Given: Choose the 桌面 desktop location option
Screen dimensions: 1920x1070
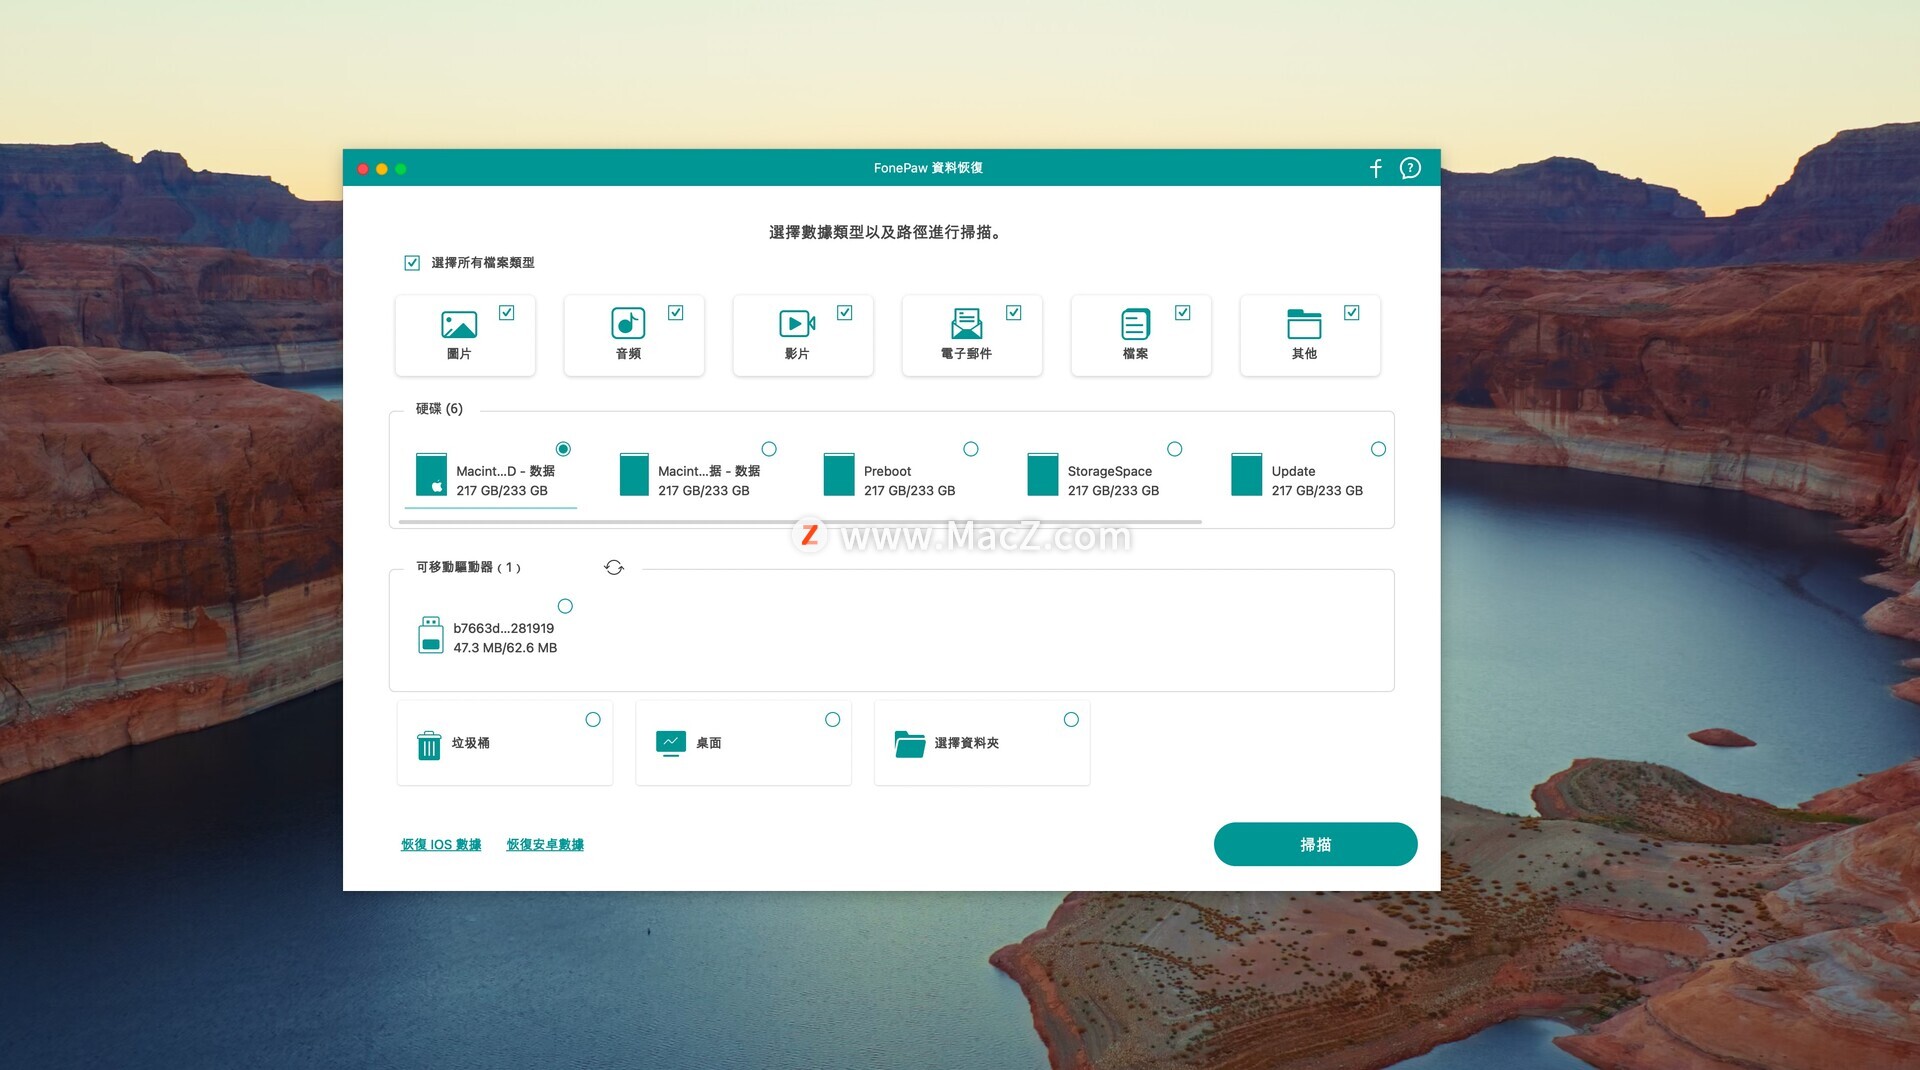Looking at the screenshot, I should 832,720.
